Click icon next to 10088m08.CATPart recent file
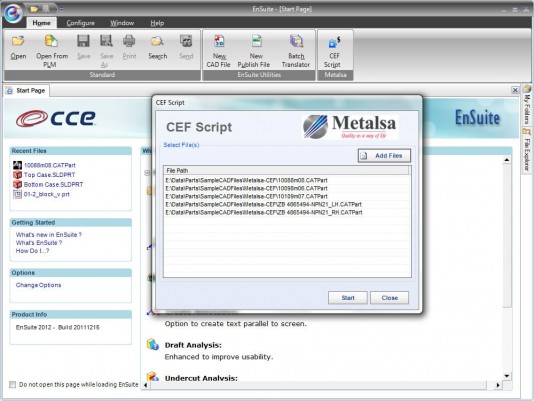The height and width of the screenshot is (401, 534). coord(17,165)
